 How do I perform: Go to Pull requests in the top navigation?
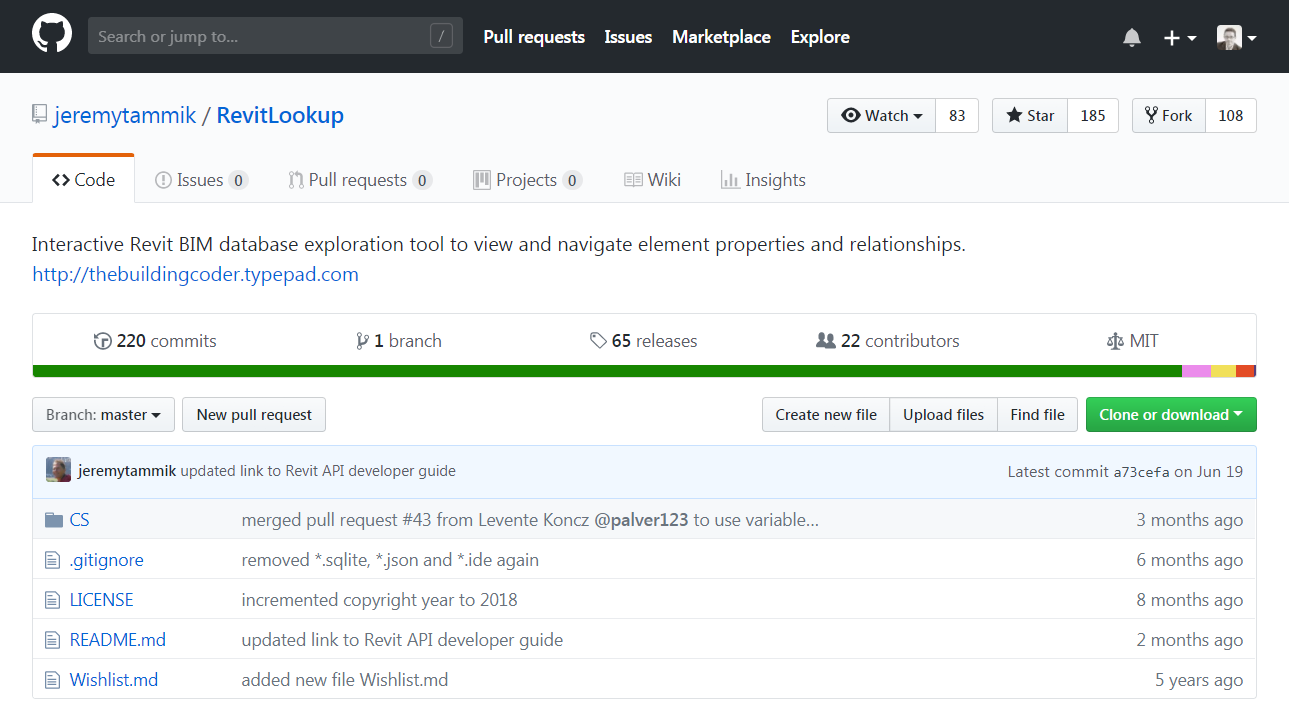click(534, 37)
